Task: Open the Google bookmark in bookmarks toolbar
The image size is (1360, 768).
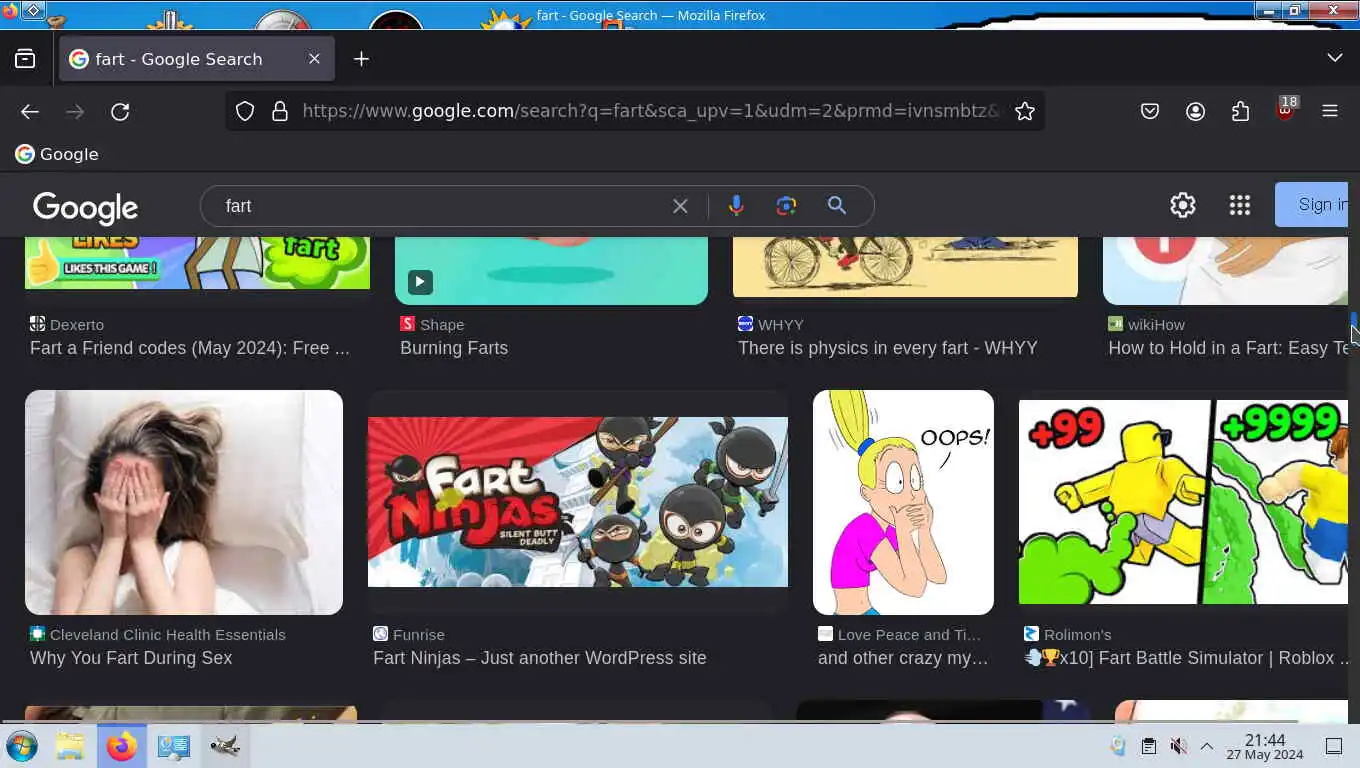Action: click(x=57, y=154)
